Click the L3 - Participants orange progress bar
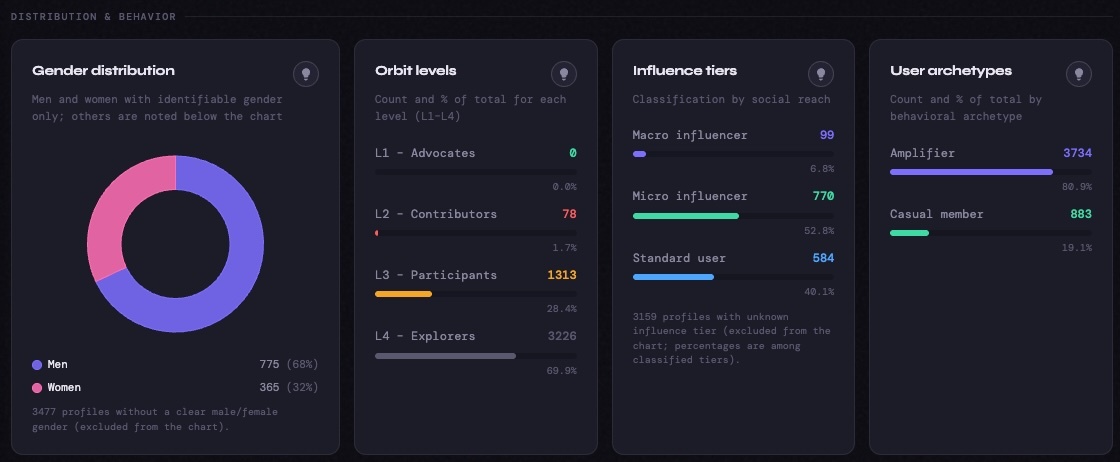Viewport: 1120px width, 462px height. [403, 294]
